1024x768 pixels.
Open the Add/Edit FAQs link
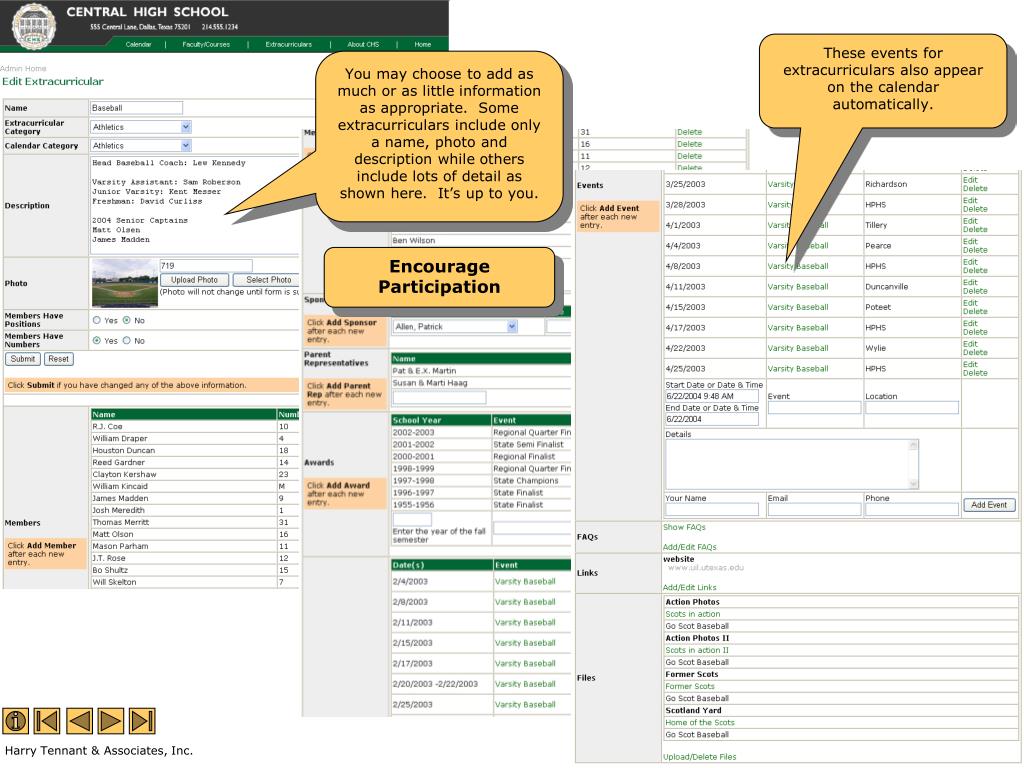click(690, 547)
